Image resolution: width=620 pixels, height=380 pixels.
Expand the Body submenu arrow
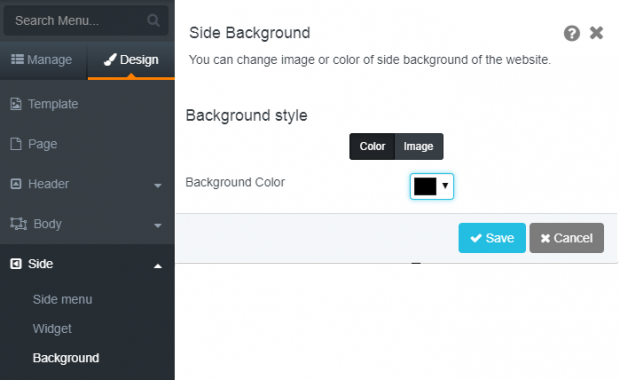click(x=158, y=225)
